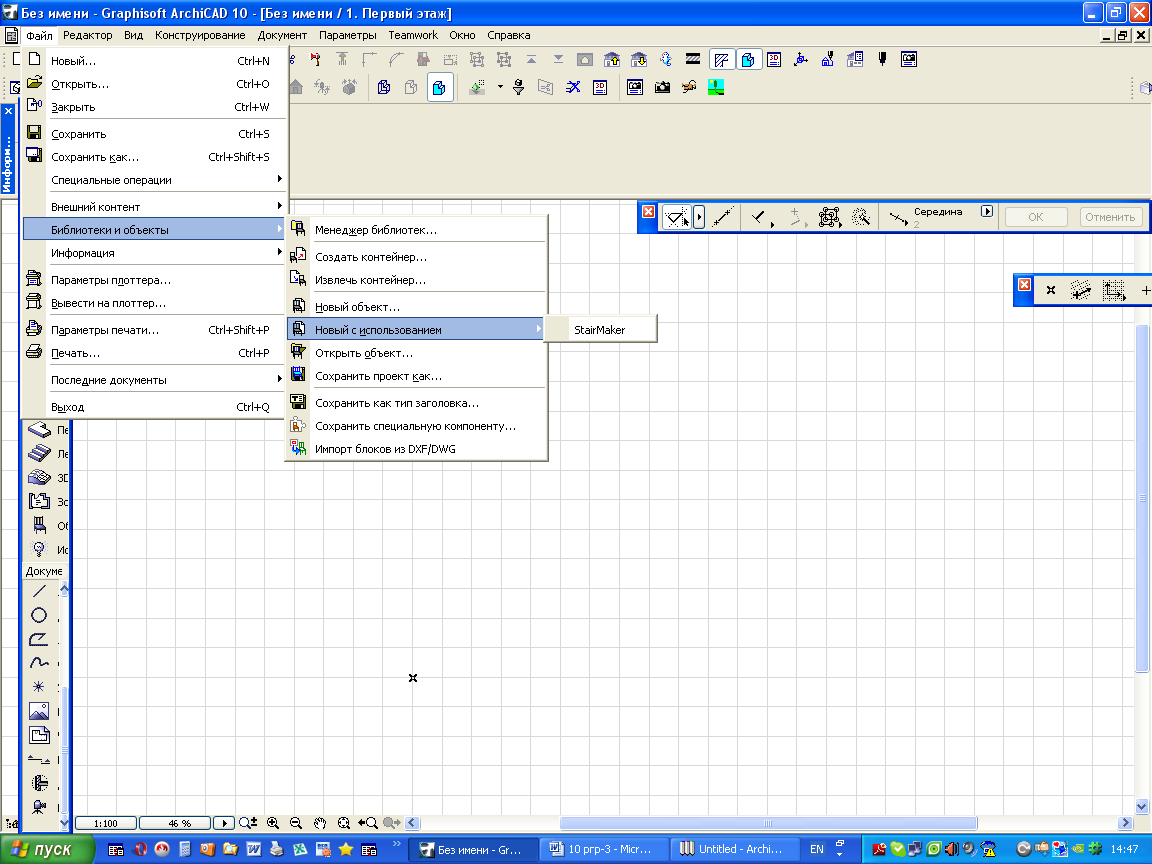Click the toolbox scroll down arrow

(64, 823)
